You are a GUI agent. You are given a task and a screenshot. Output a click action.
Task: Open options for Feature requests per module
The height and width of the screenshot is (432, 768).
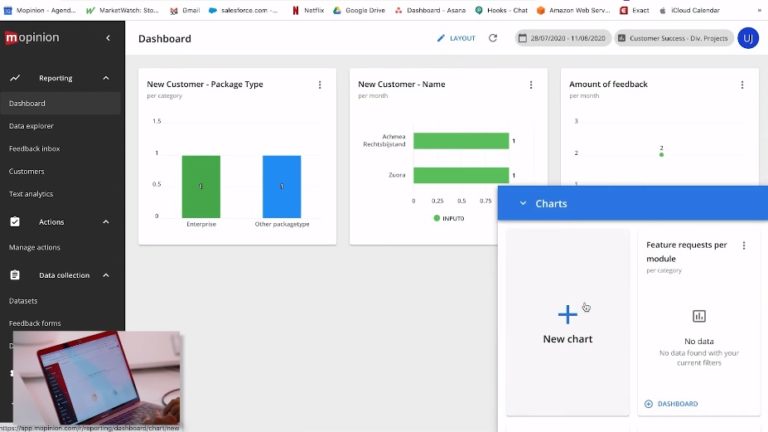click(743, 245)
